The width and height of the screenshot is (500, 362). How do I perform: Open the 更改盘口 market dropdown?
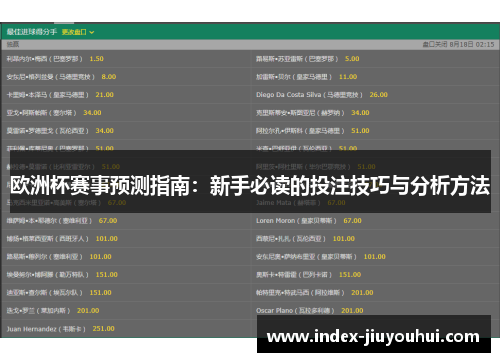pyautogui.click(x=78, y=32)
